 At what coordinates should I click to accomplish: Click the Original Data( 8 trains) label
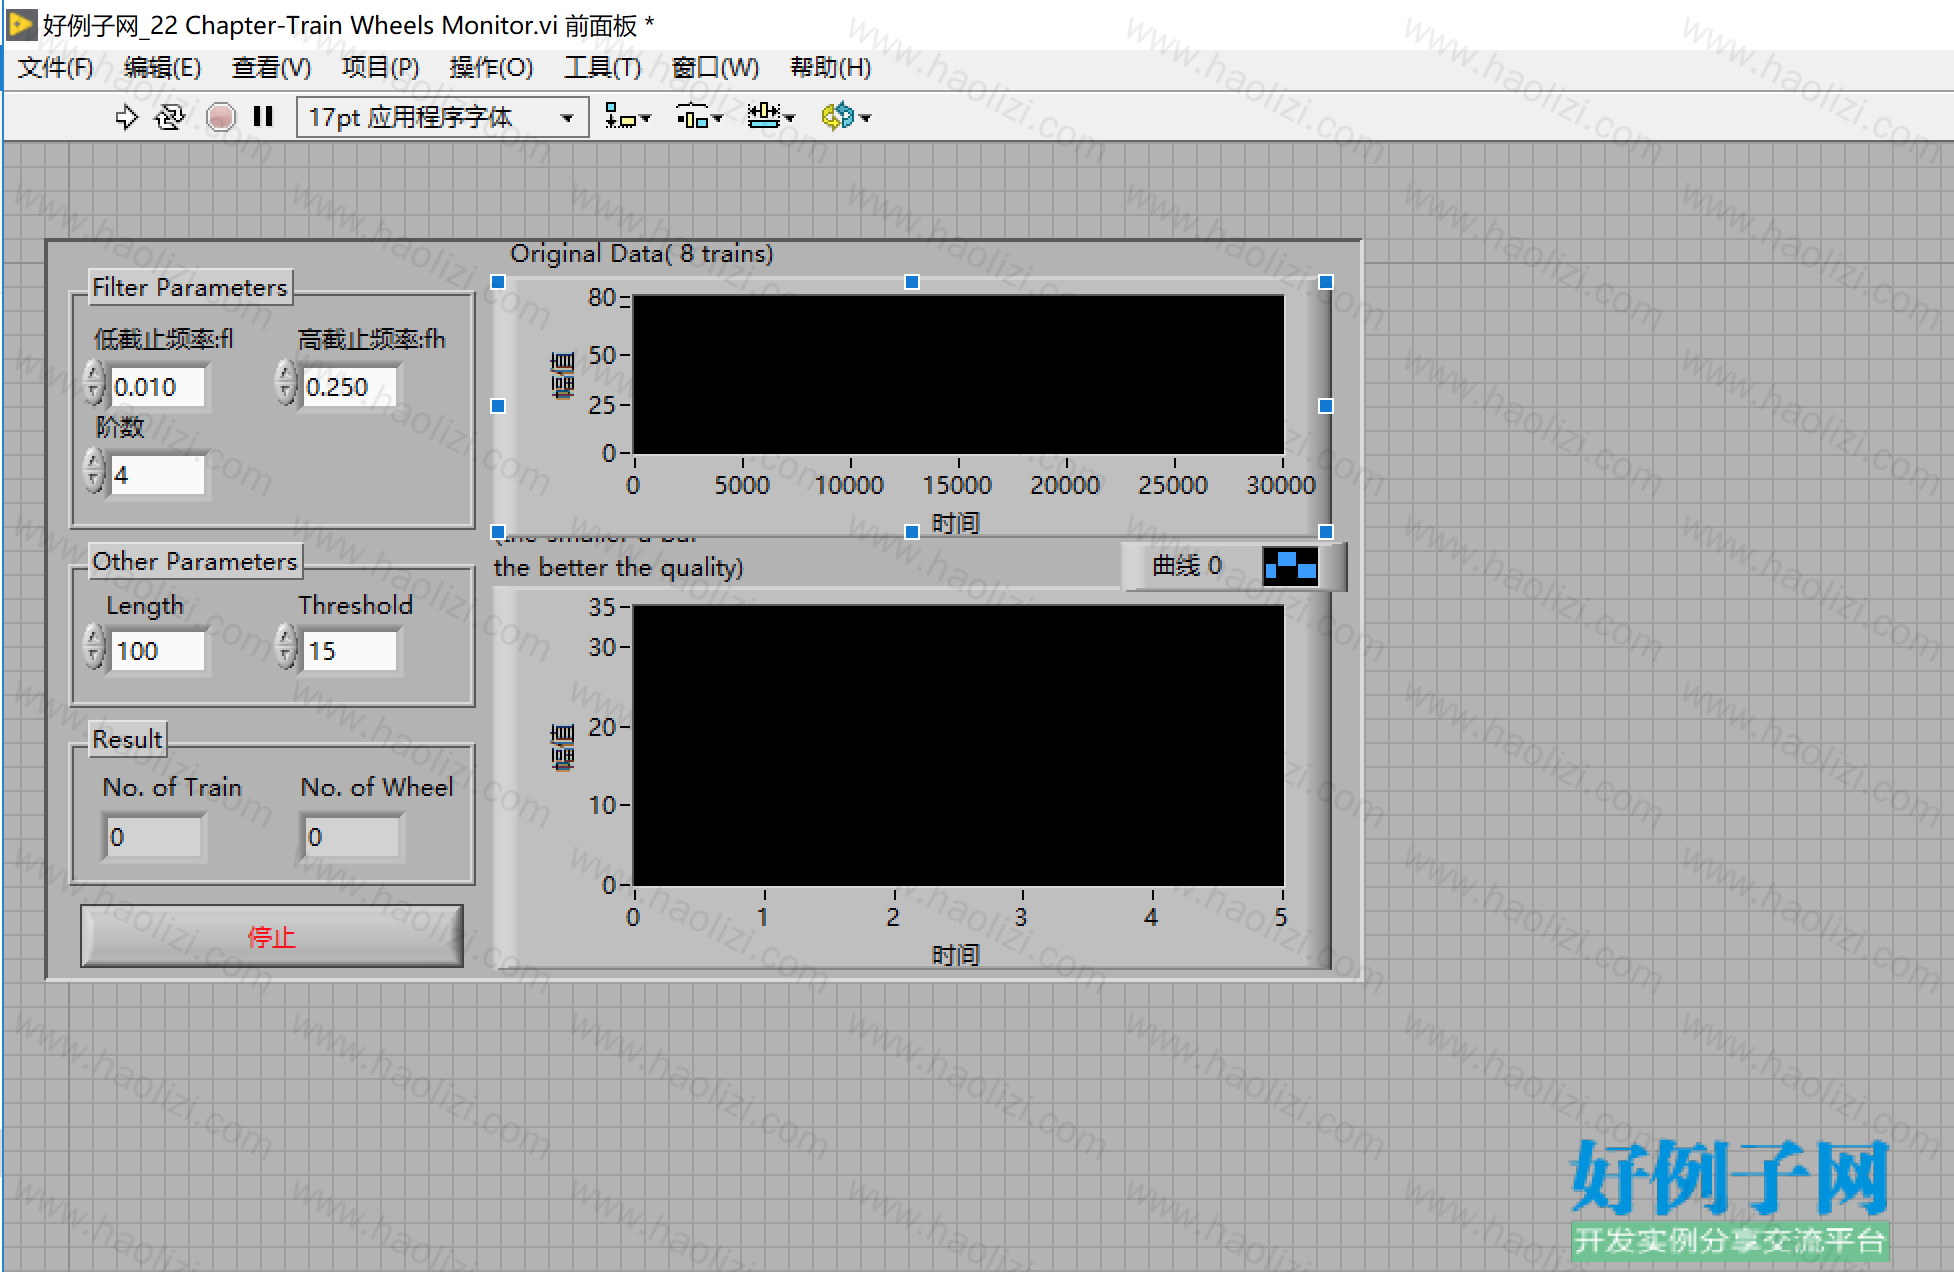(642, 254)
